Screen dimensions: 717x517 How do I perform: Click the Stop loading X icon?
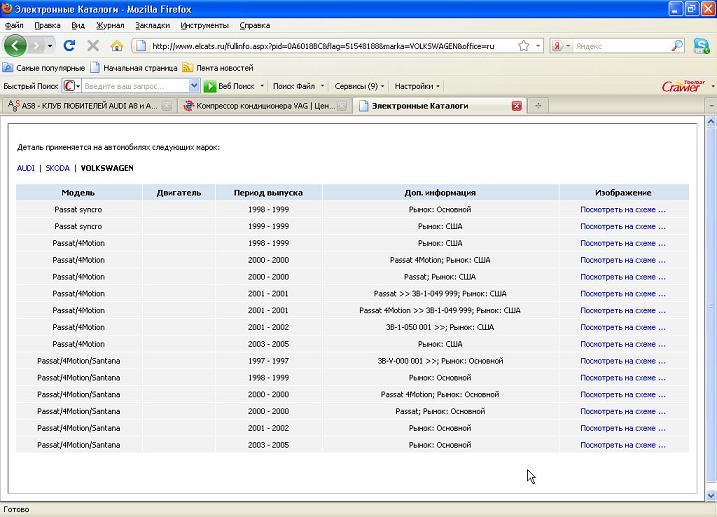93,46
